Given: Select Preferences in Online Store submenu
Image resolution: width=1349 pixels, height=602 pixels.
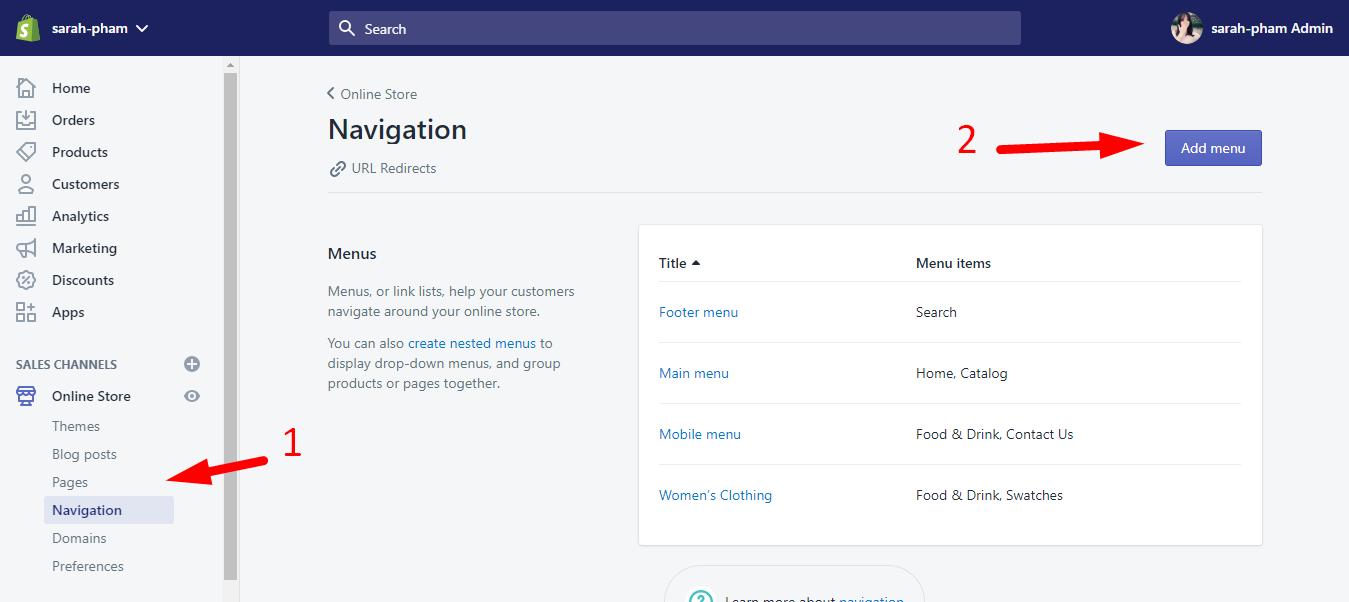Looking at the screenshot, I should coord(88,566).
